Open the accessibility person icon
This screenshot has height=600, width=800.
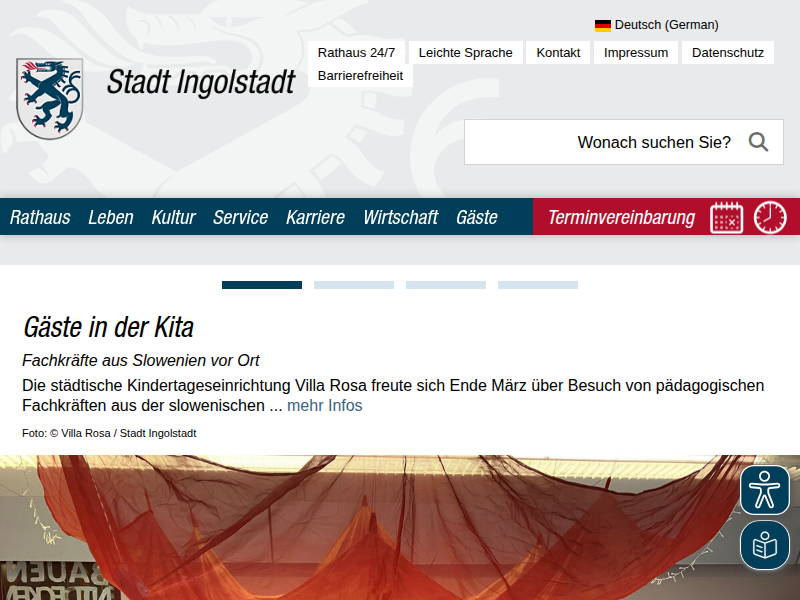(765, 490)
